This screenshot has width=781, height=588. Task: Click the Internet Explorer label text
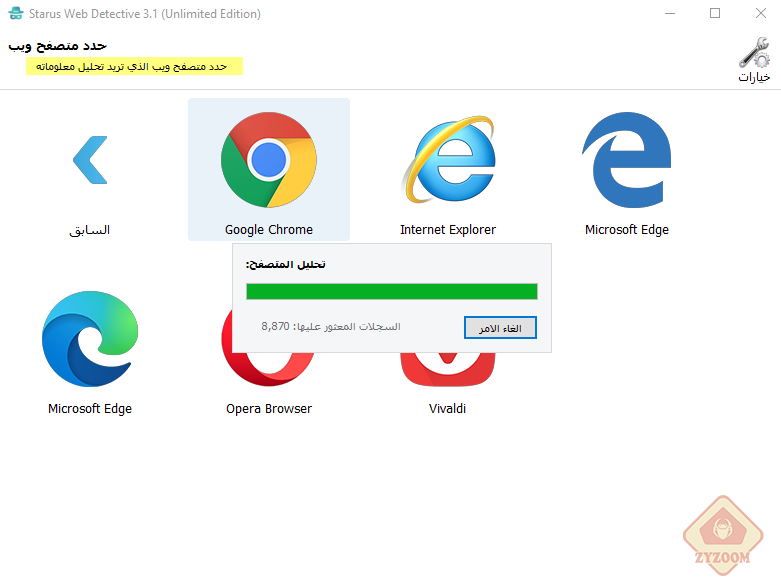(448, 230)
